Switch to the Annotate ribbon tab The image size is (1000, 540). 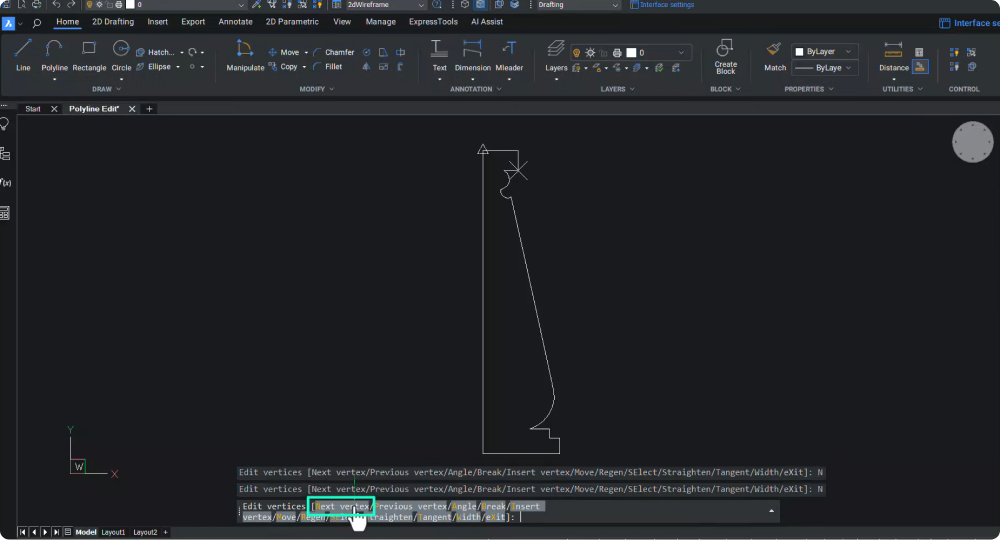pyautogui.click(x=235, y=21)
